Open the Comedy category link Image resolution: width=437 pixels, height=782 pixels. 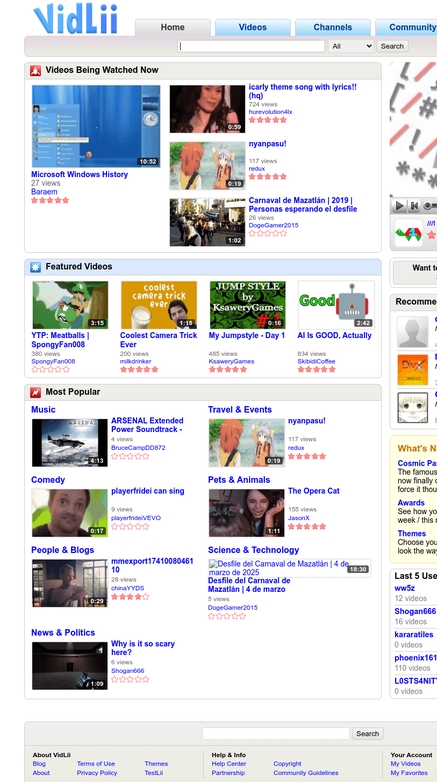click(48, 480)
